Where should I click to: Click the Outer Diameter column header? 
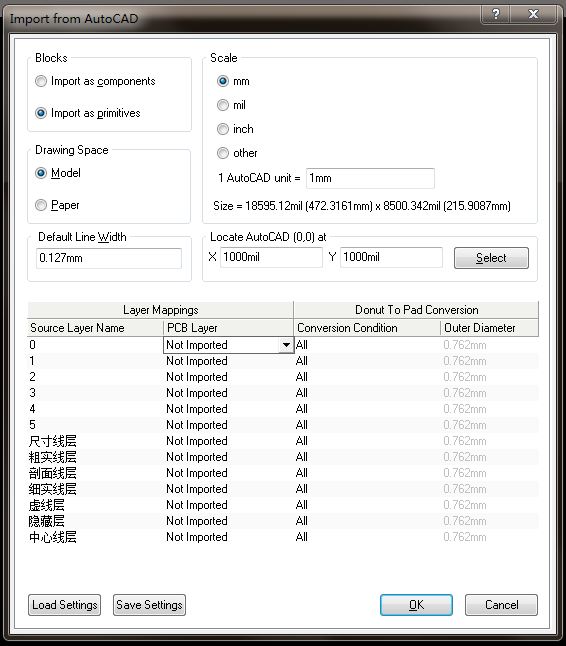(x=489, y=328)
